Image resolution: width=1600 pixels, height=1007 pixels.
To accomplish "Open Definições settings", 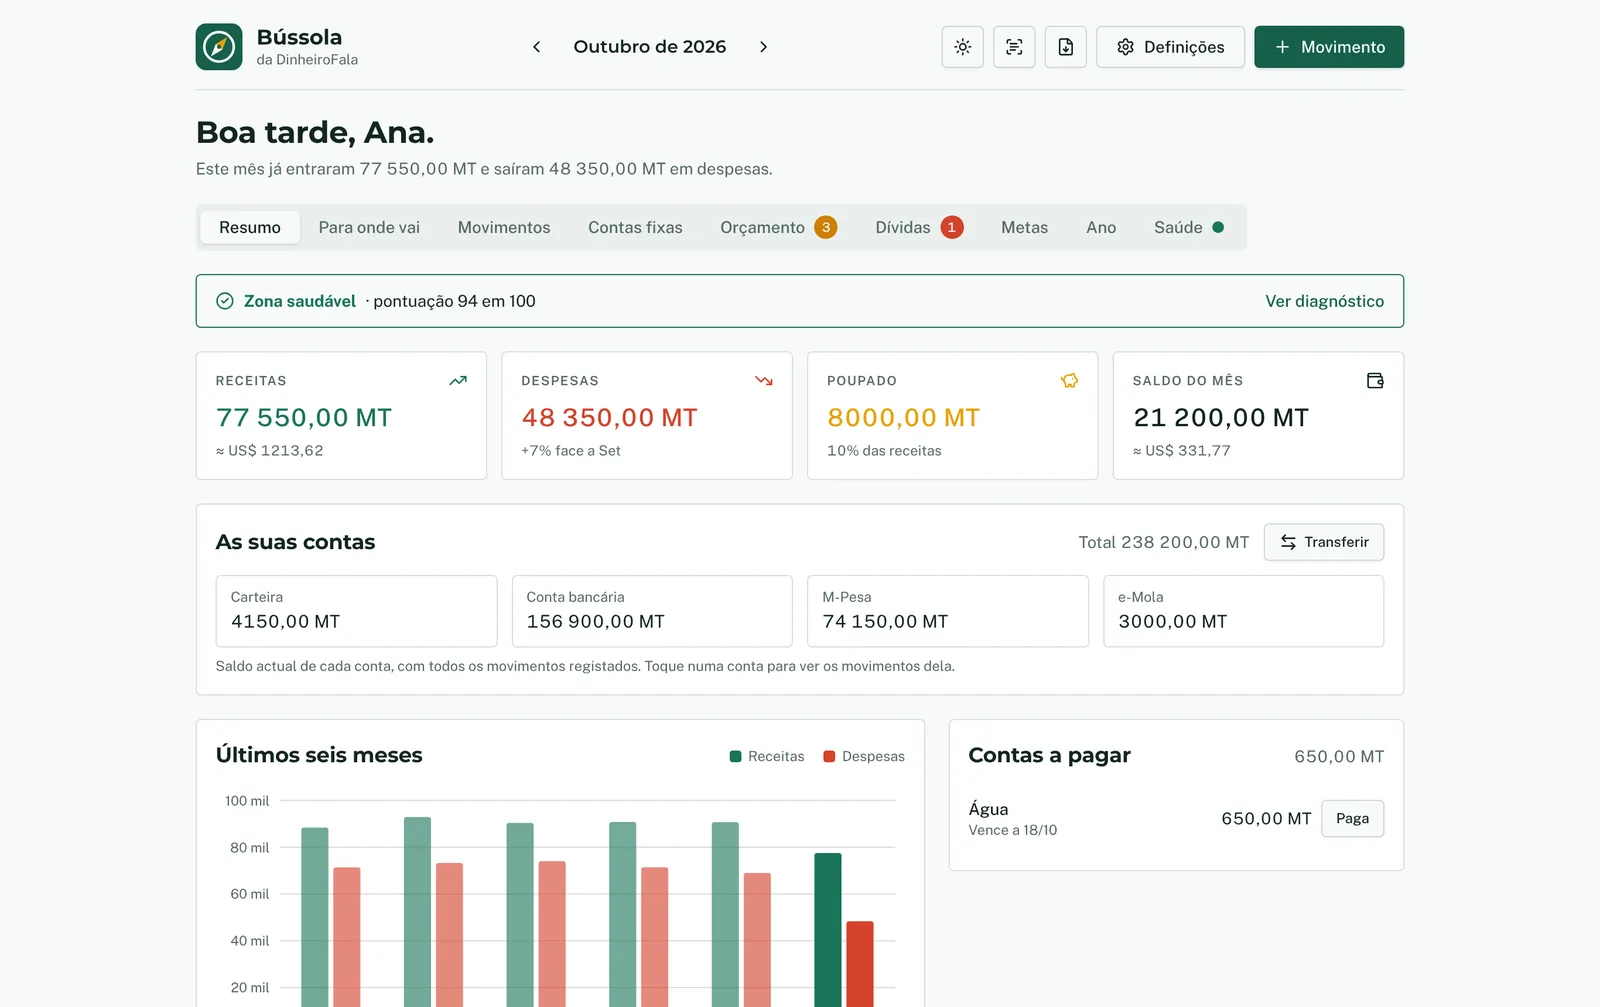I will click(1170, 47).
